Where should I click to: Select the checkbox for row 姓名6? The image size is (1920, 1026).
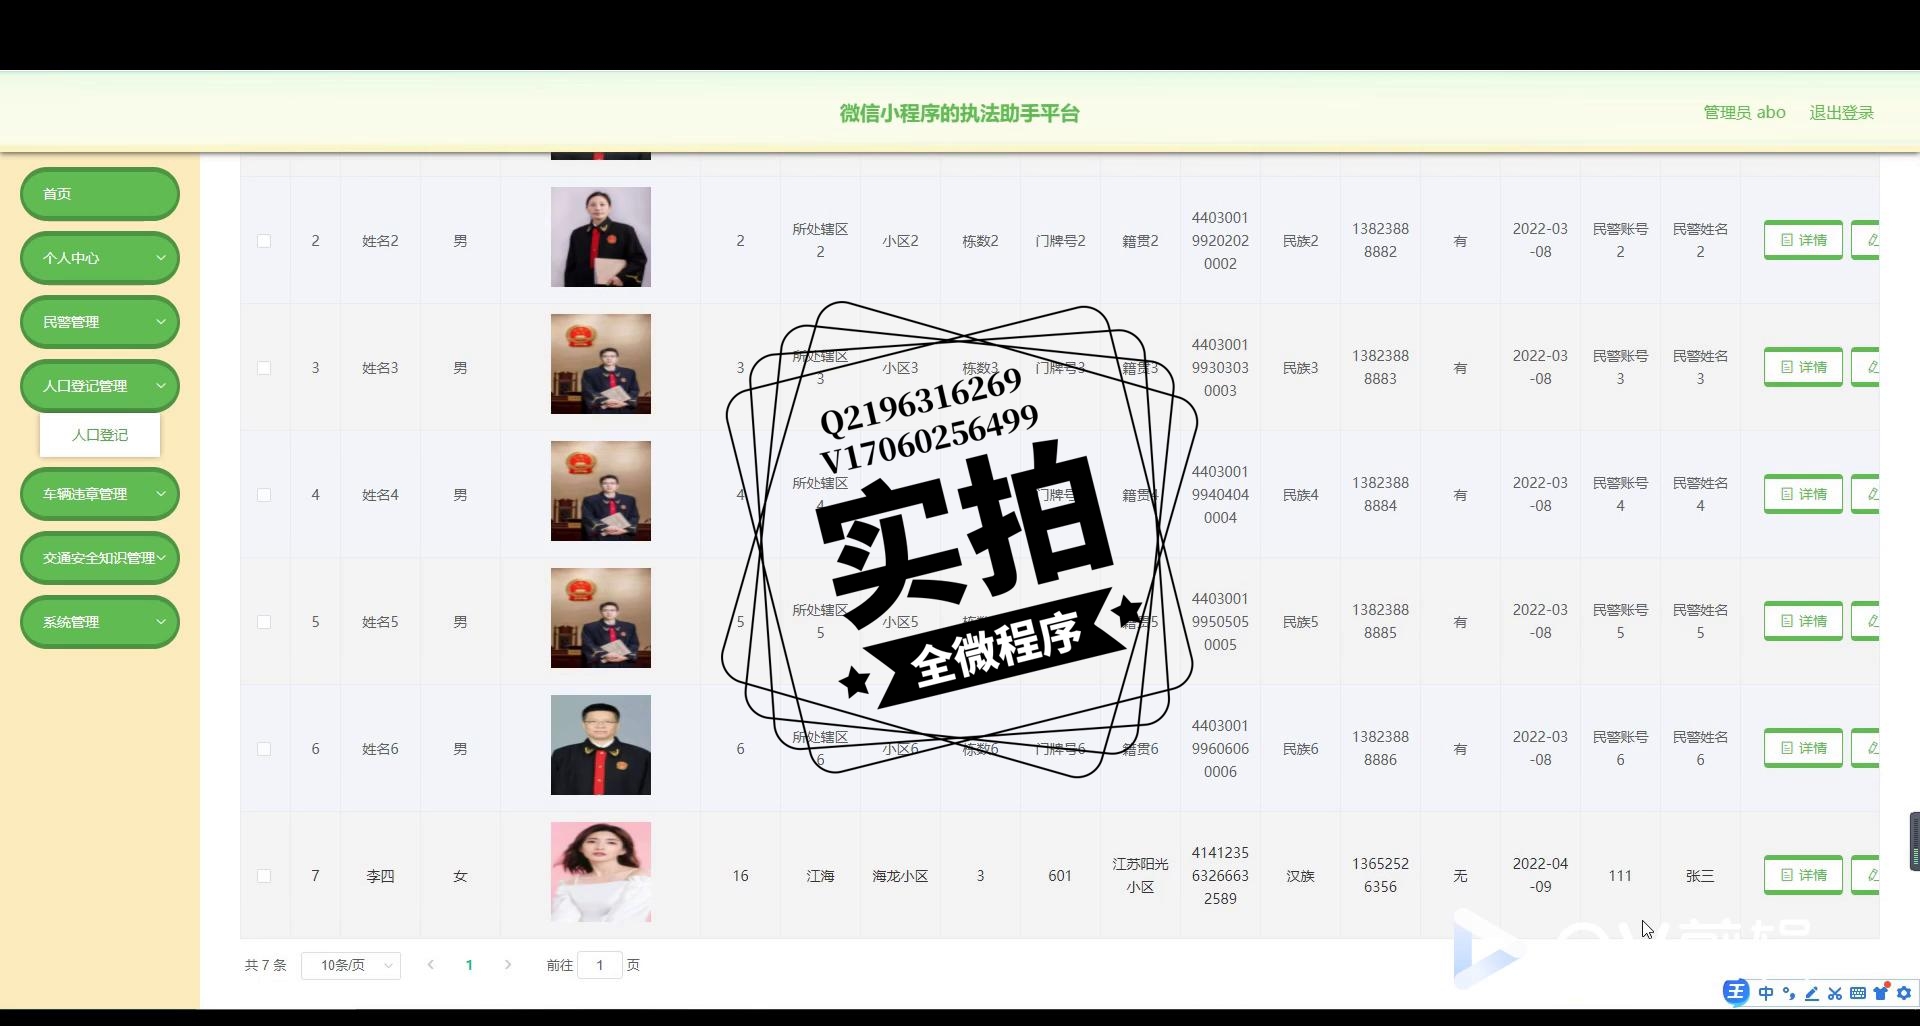click(x=264, y=749)
